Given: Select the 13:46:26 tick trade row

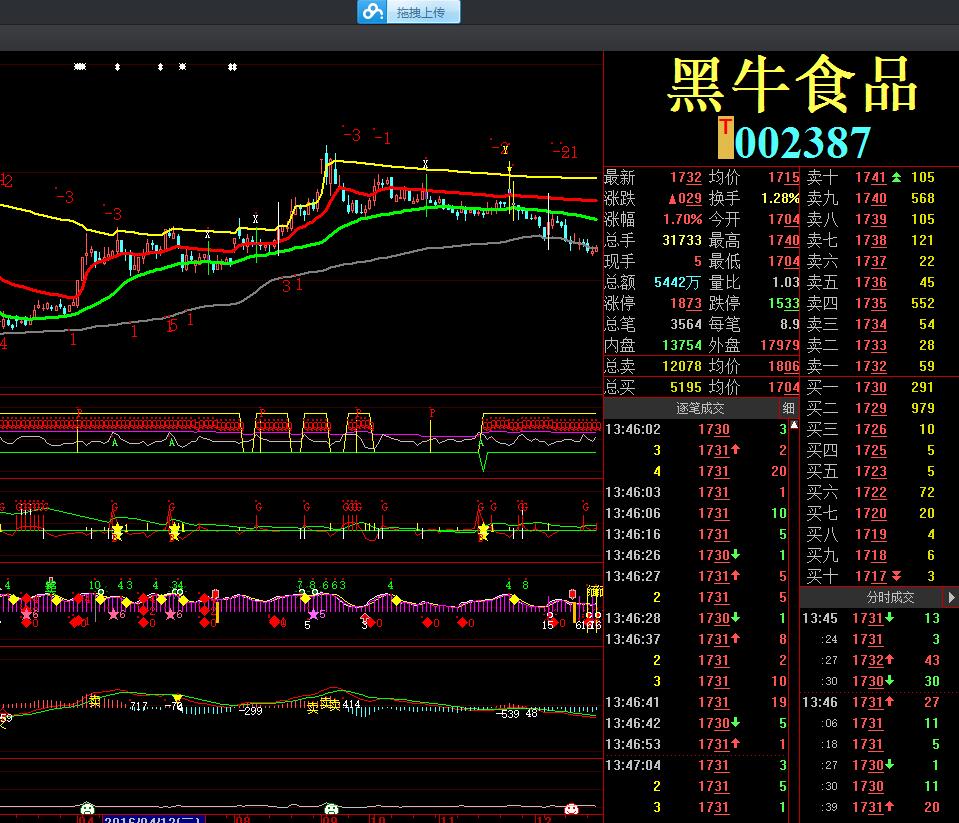Looking at the screenshot, I should 696,555.
